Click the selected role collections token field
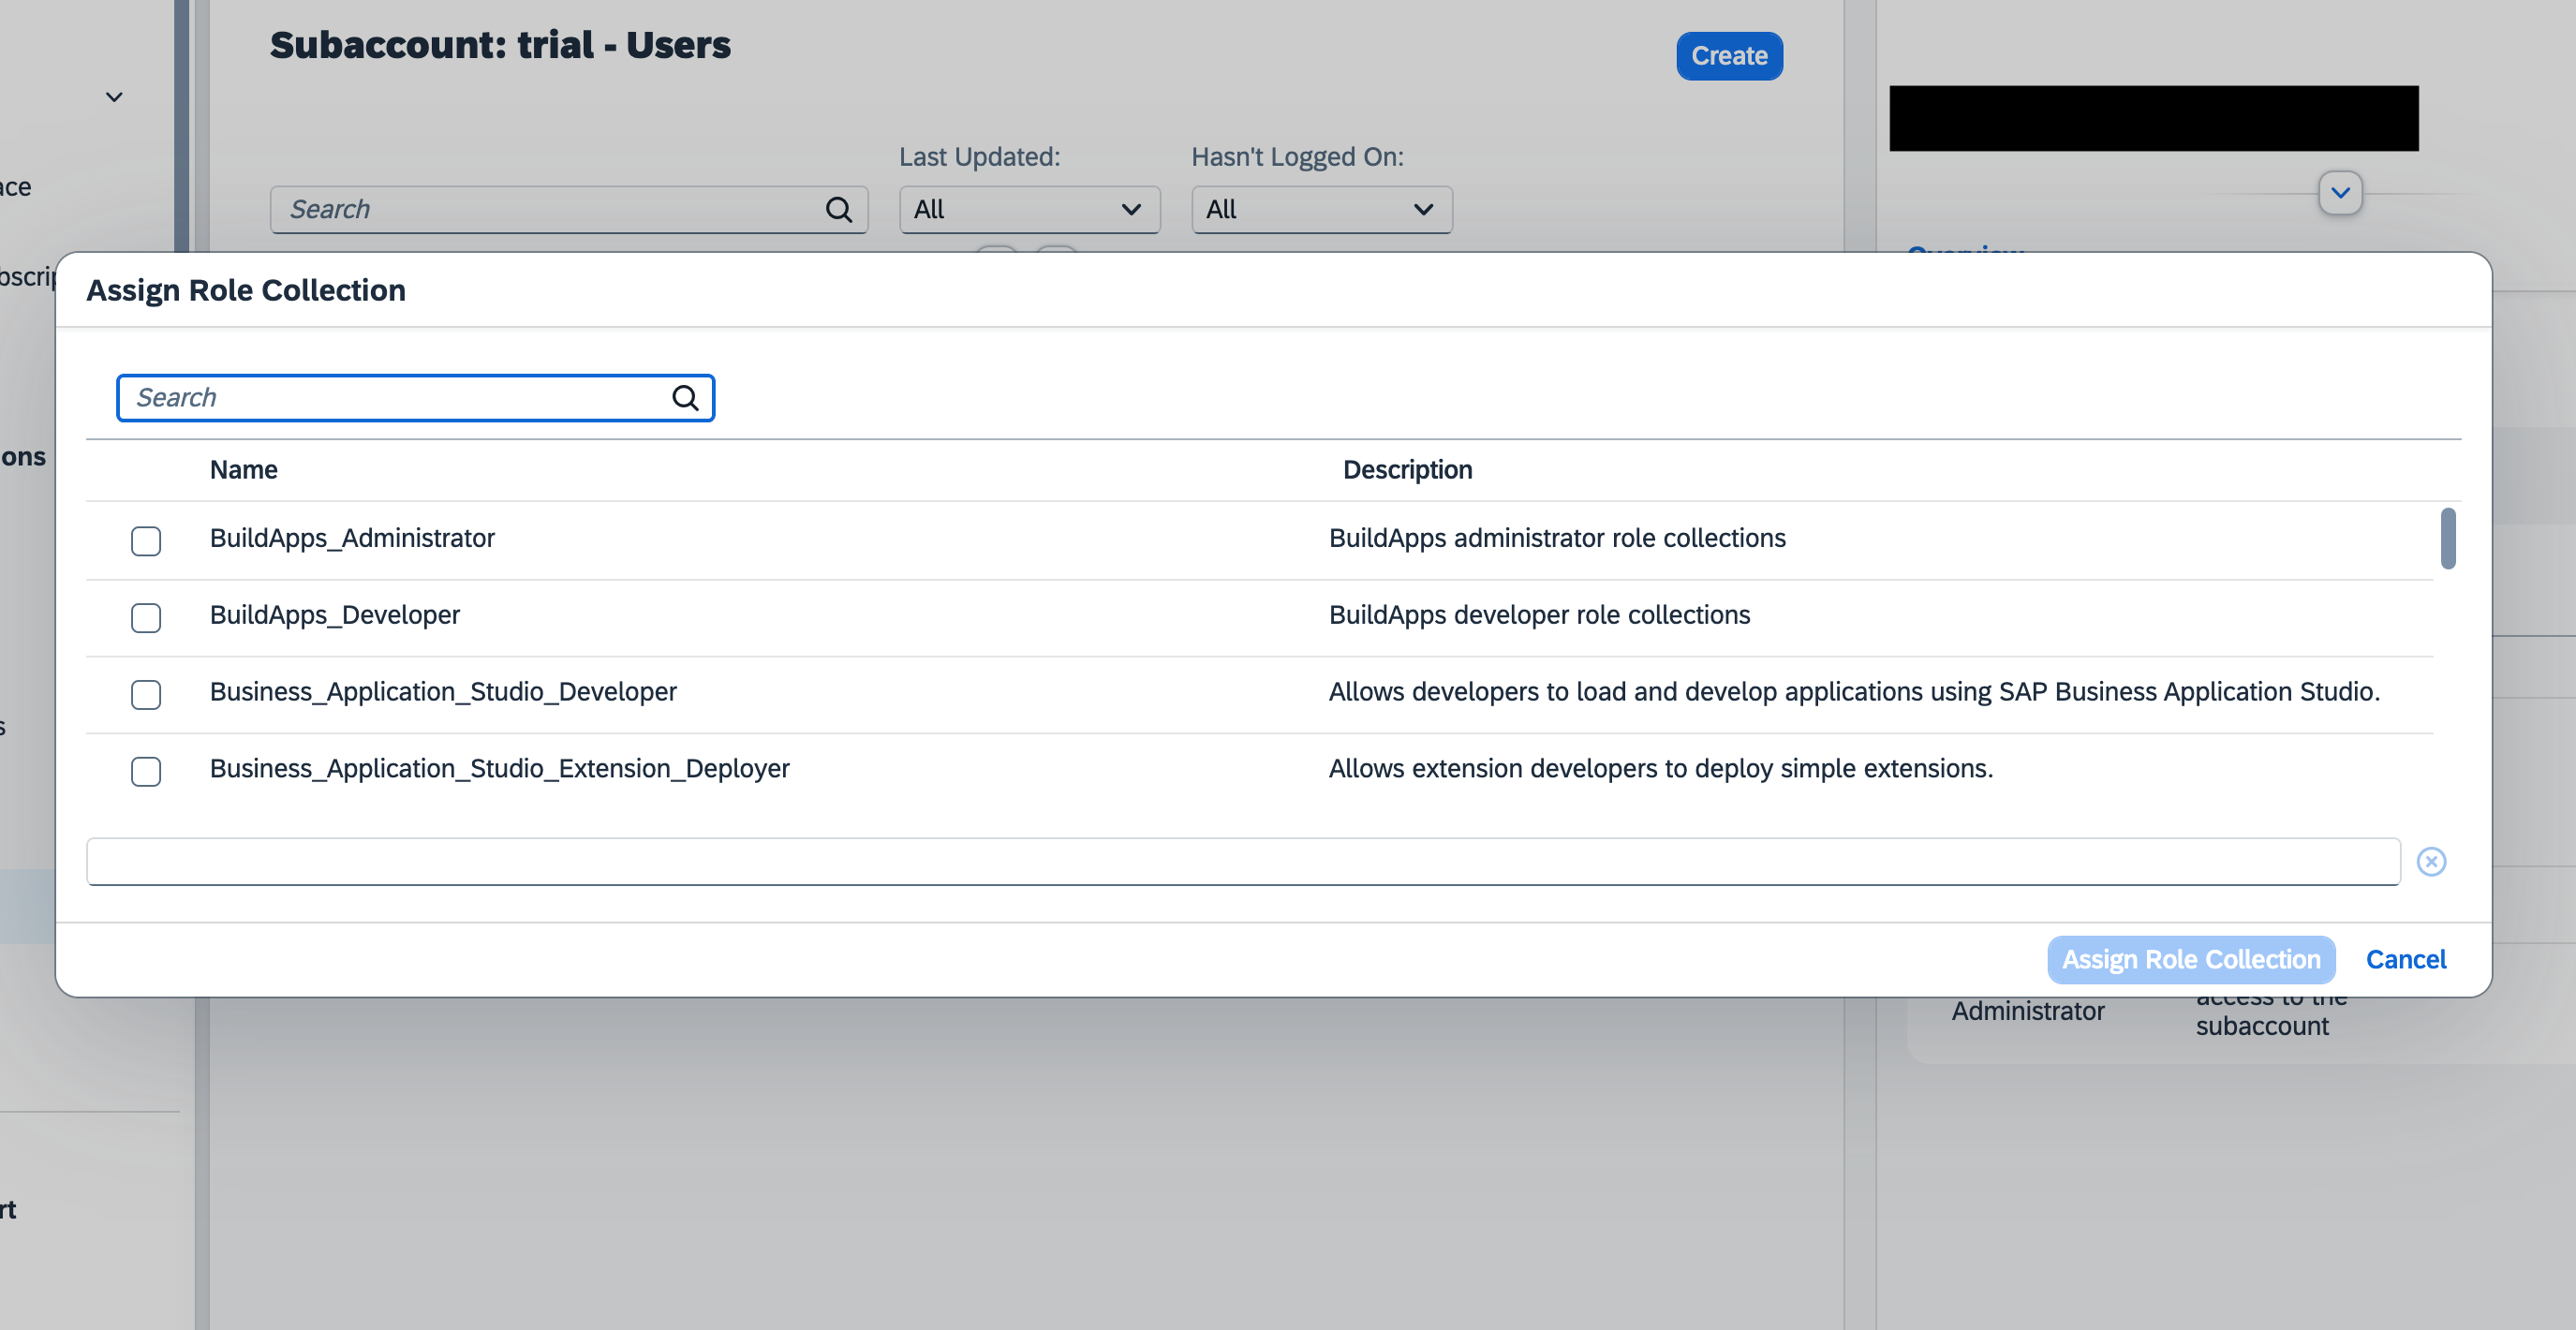Screen dimensions: 2576x1330 point(1242,861)
